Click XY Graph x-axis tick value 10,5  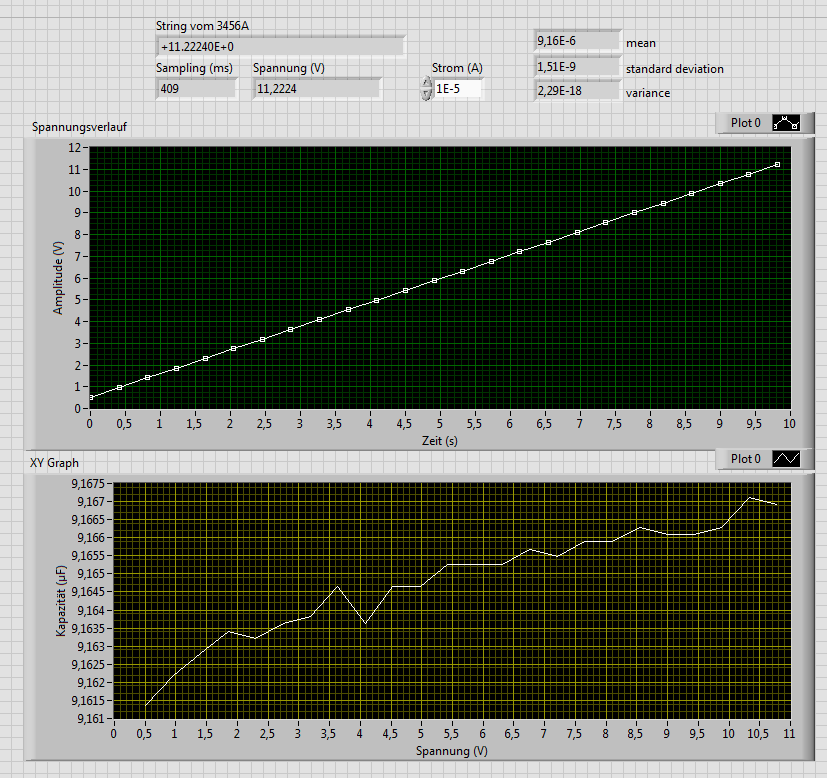tap(758, 734)
